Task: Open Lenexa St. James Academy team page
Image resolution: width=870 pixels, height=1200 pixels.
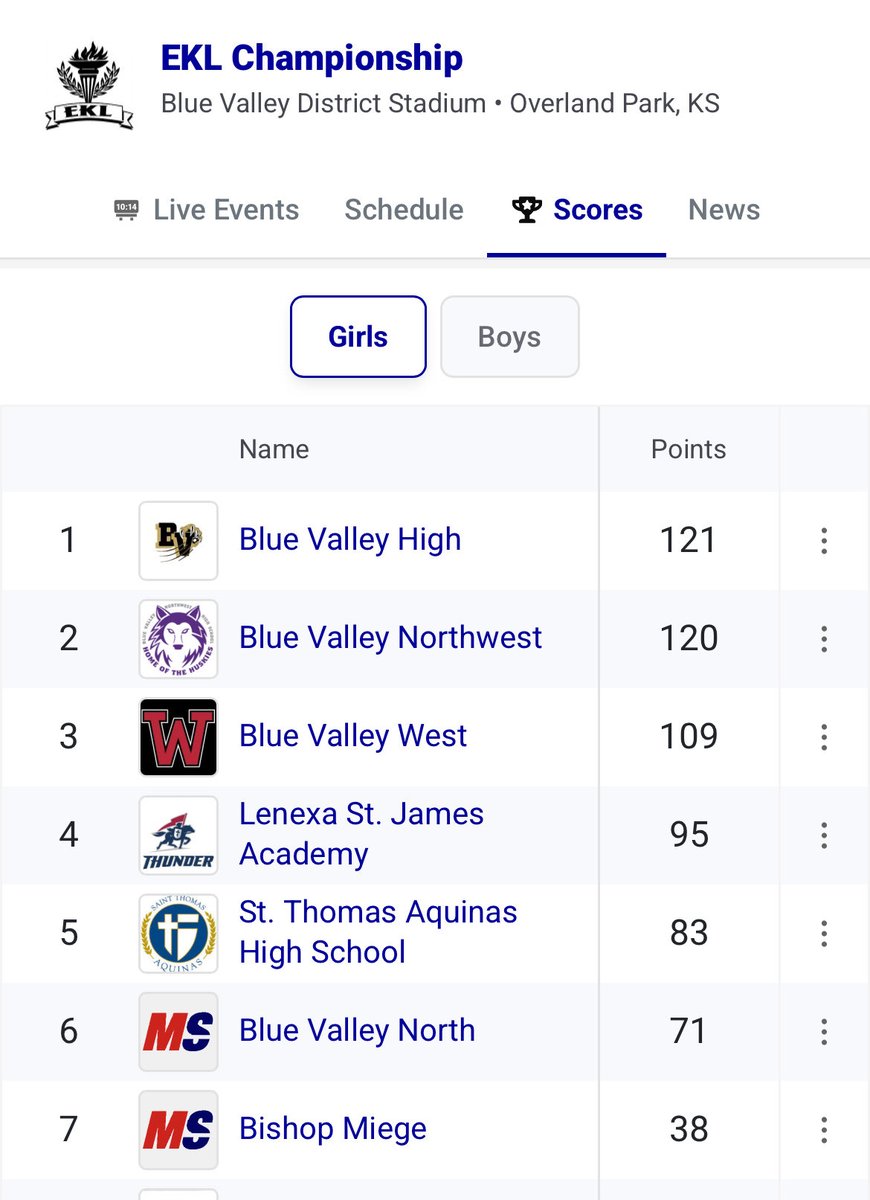Action: [x=362, y=834]
